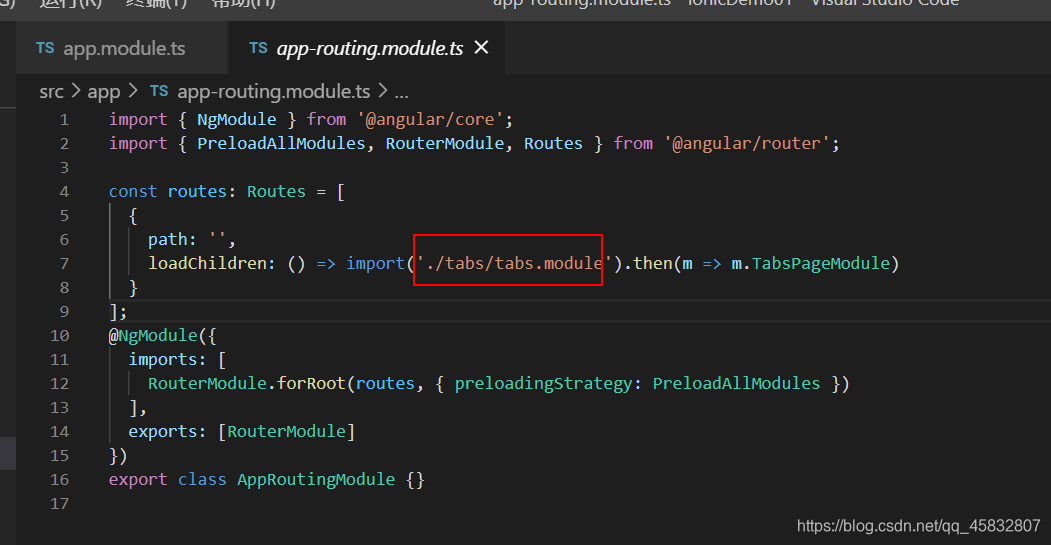
Task: Click the forRoot method on line 12
Action: [311, 383]
